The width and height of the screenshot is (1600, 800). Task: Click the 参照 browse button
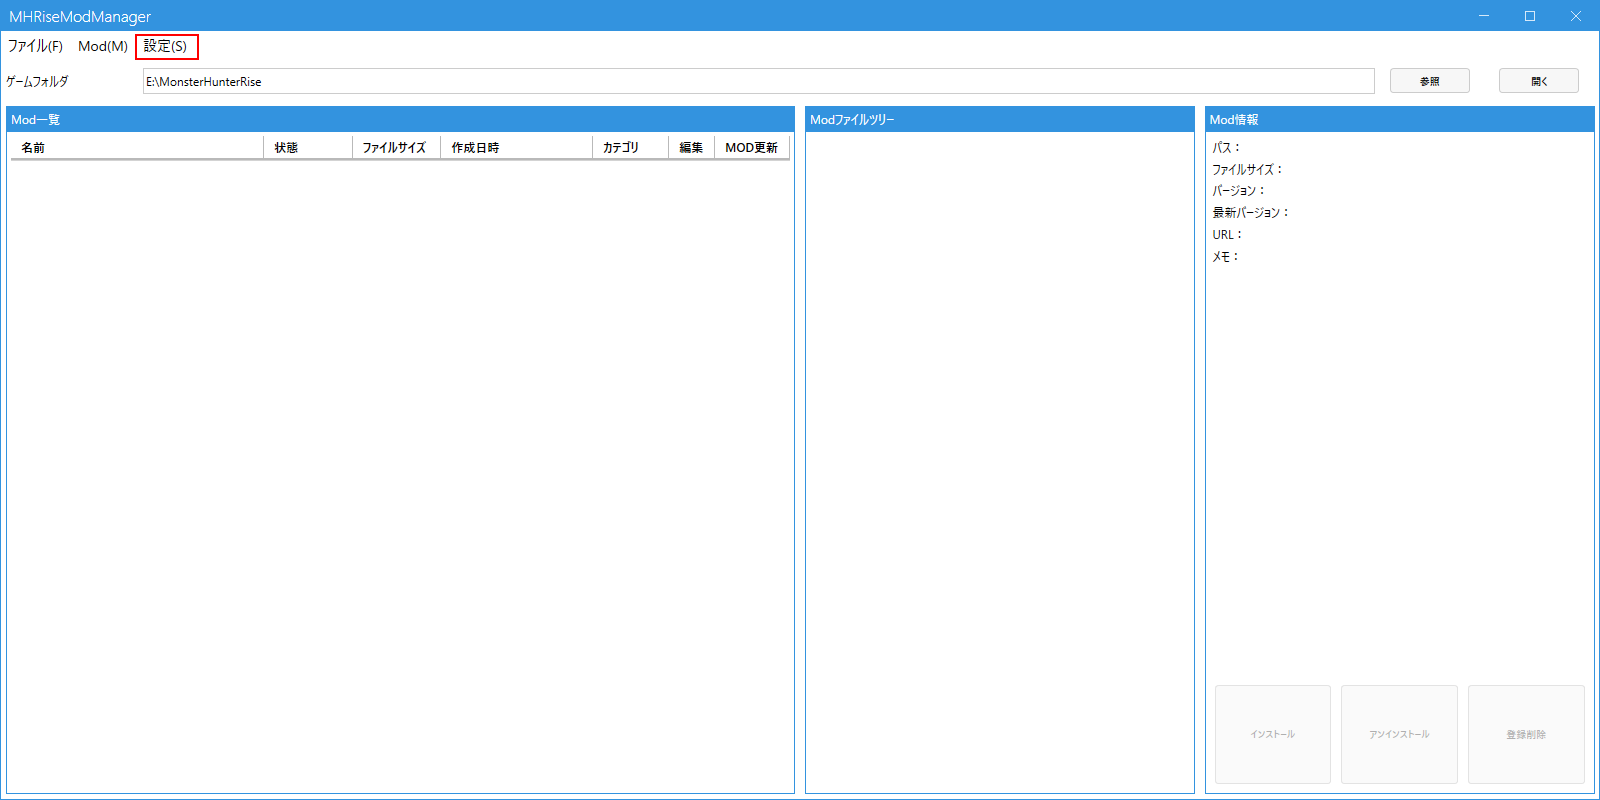tap(1430, 81)
